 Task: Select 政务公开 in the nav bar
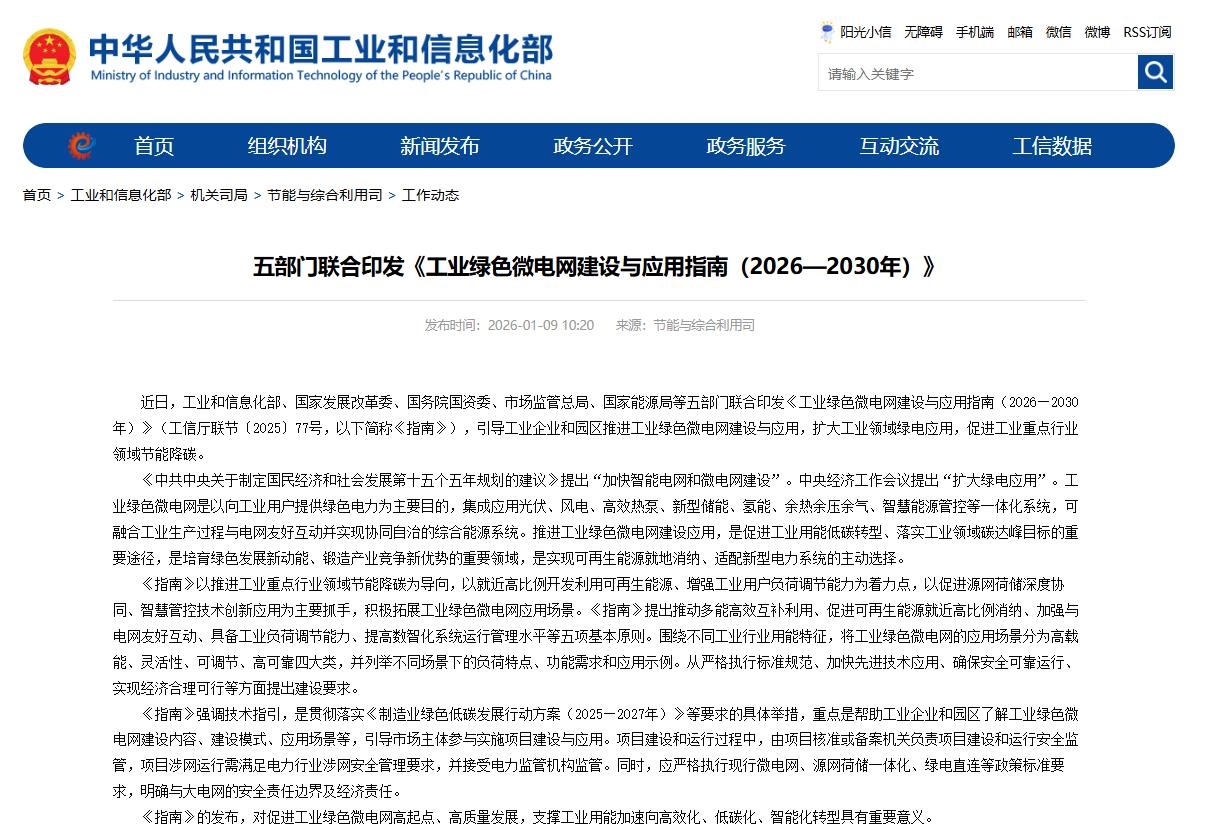(x=593, y=146)
